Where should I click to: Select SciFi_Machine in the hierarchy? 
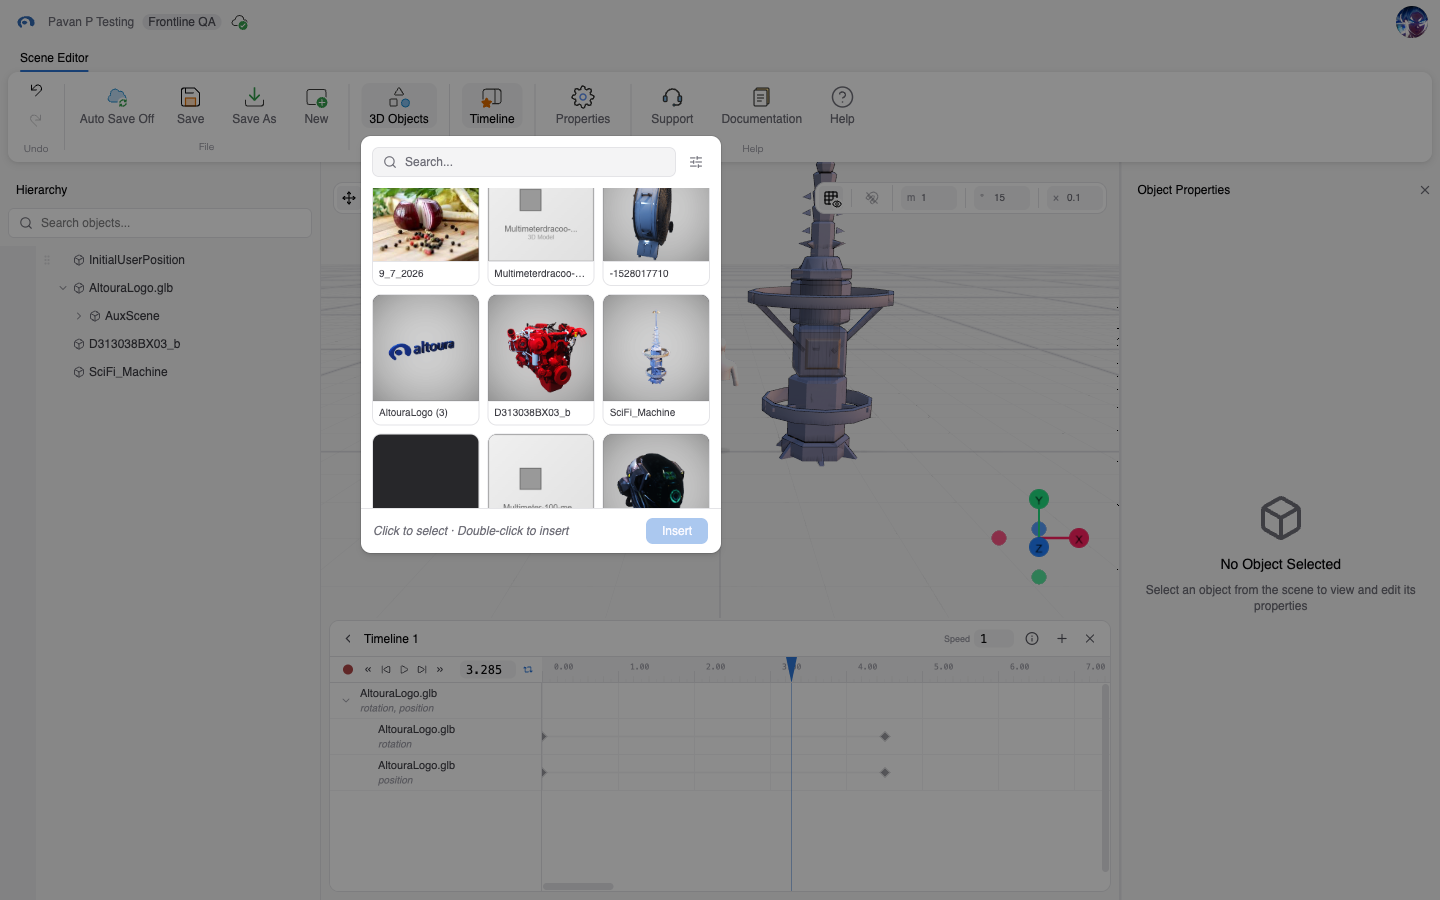(x=128, y=372)
